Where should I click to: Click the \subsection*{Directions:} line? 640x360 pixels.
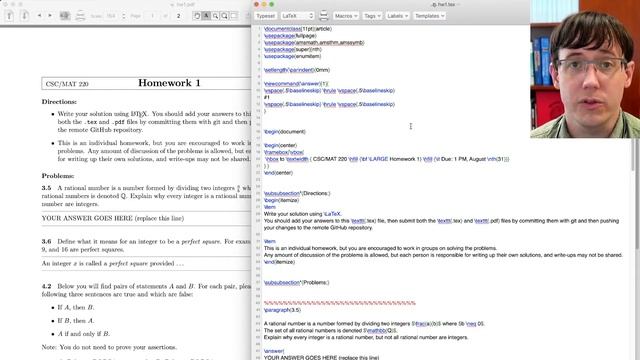tap(297, 193)
